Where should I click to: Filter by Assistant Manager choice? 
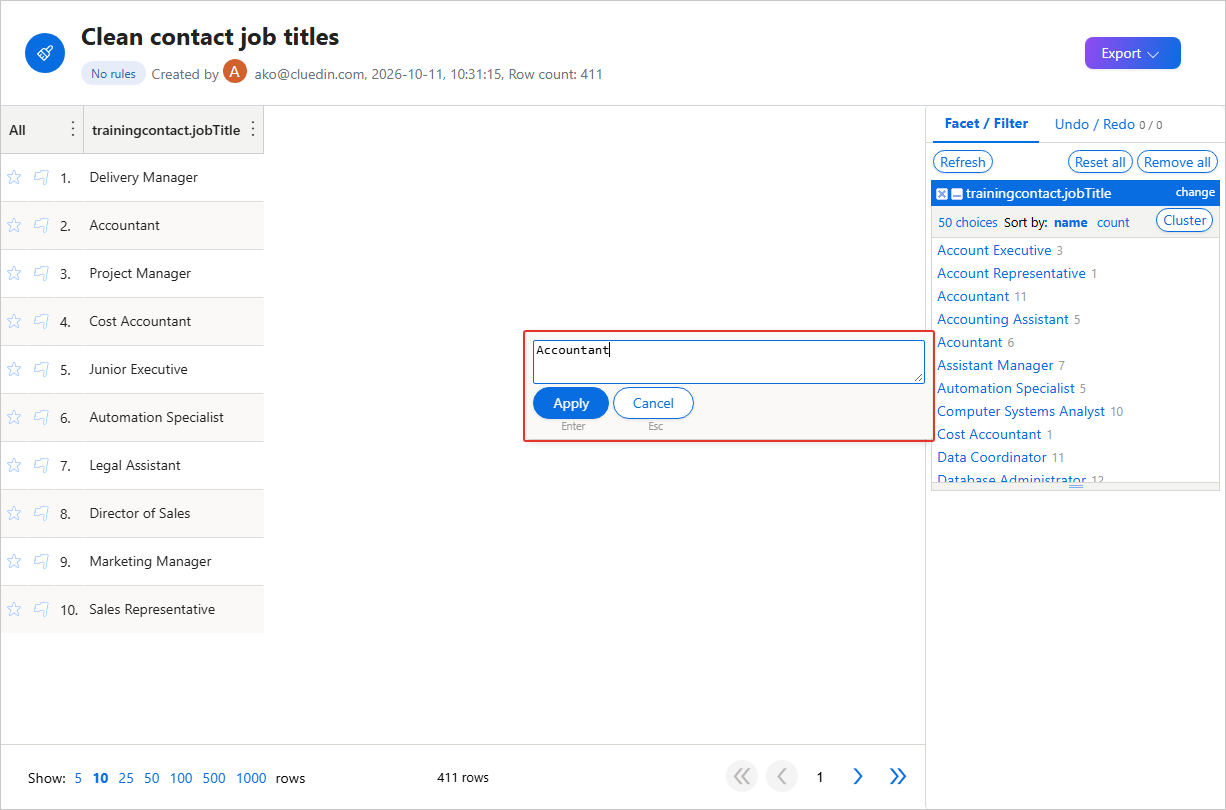click(x=995, y=365)
